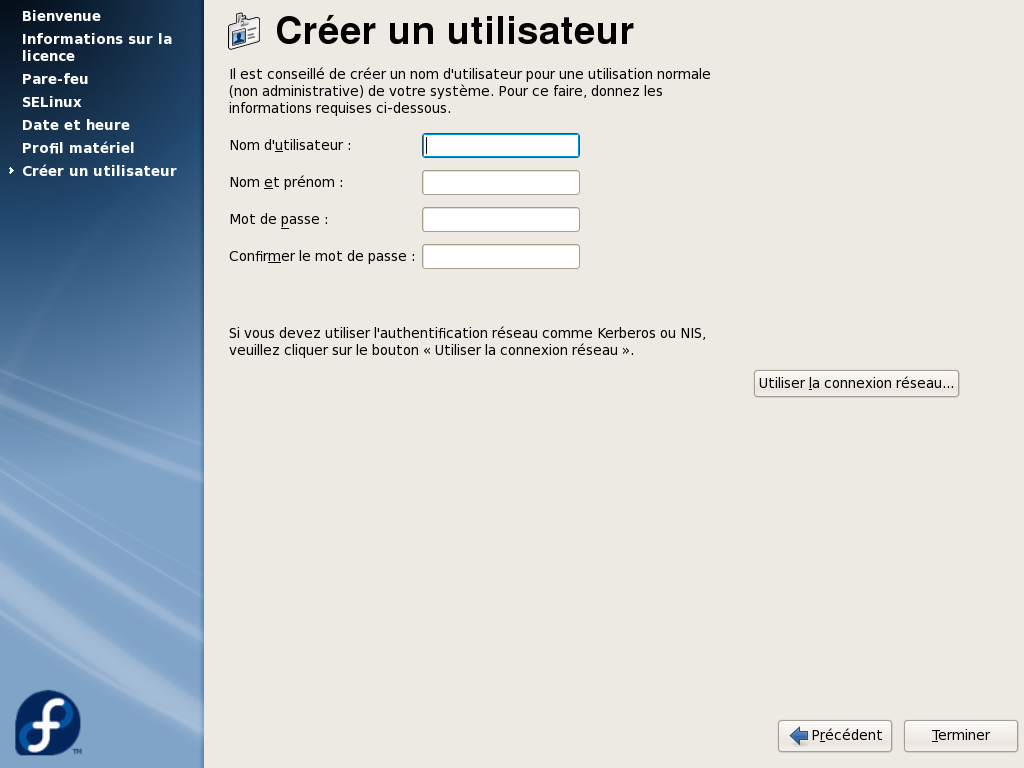The width and height of the screenshot is (1024, 768).
Task: Open the Pare-feu sidebar step
Action: (x=55, y=78)
